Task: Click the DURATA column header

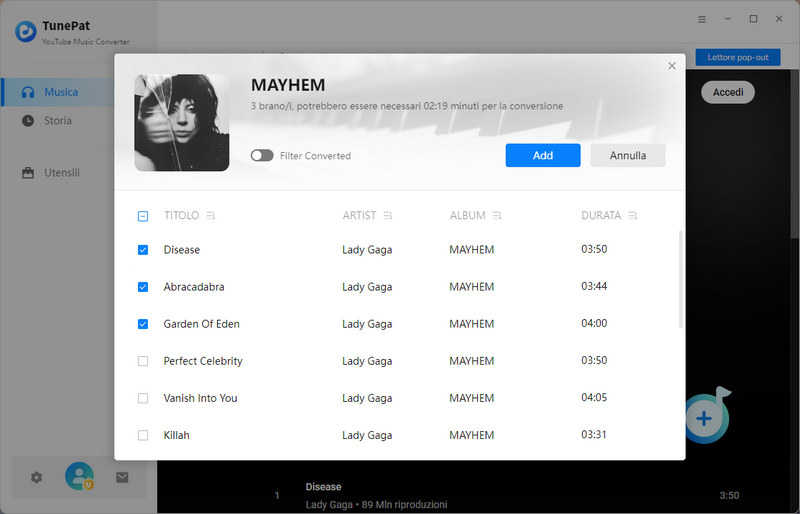Action: pyautogui.click(x=601, y=215)
